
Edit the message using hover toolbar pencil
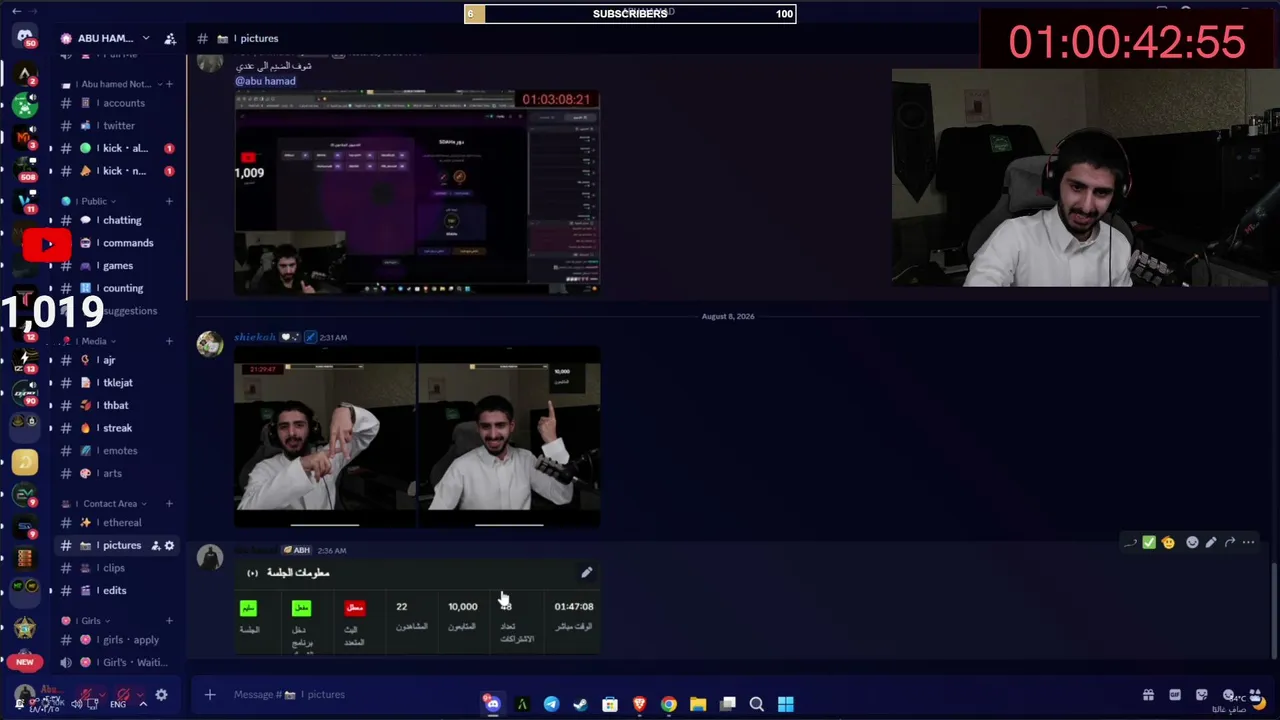coord(1211,543)
